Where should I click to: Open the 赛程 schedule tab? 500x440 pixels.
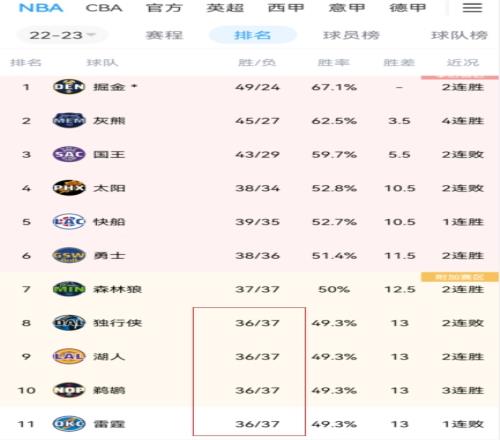click(x=164, y=35)
